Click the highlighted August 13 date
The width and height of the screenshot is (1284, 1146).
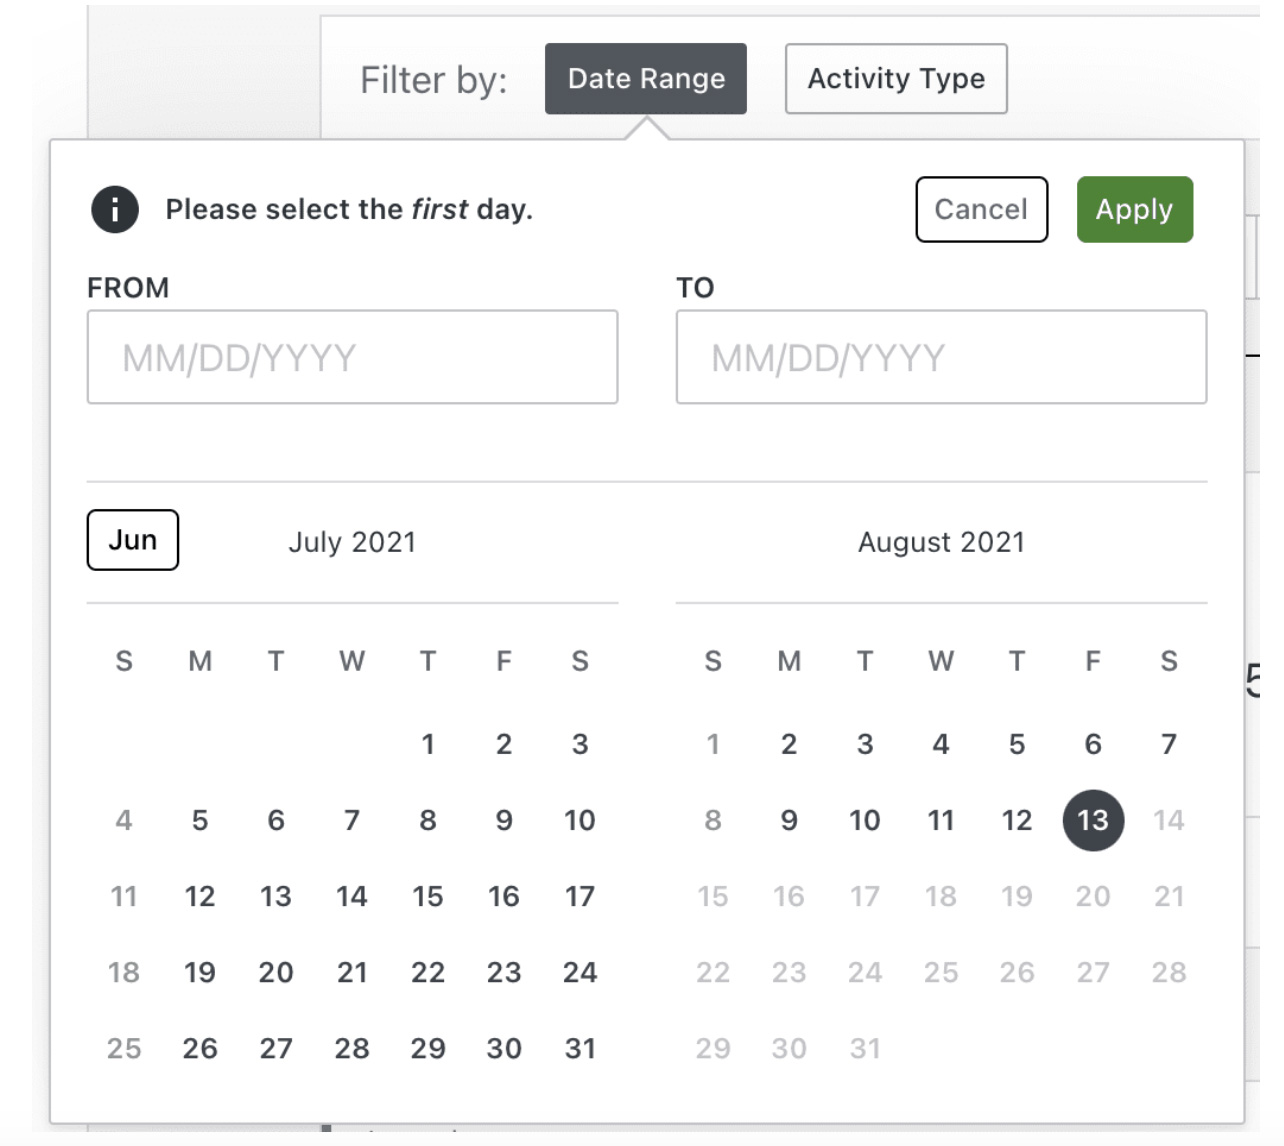coord(1093,819)
